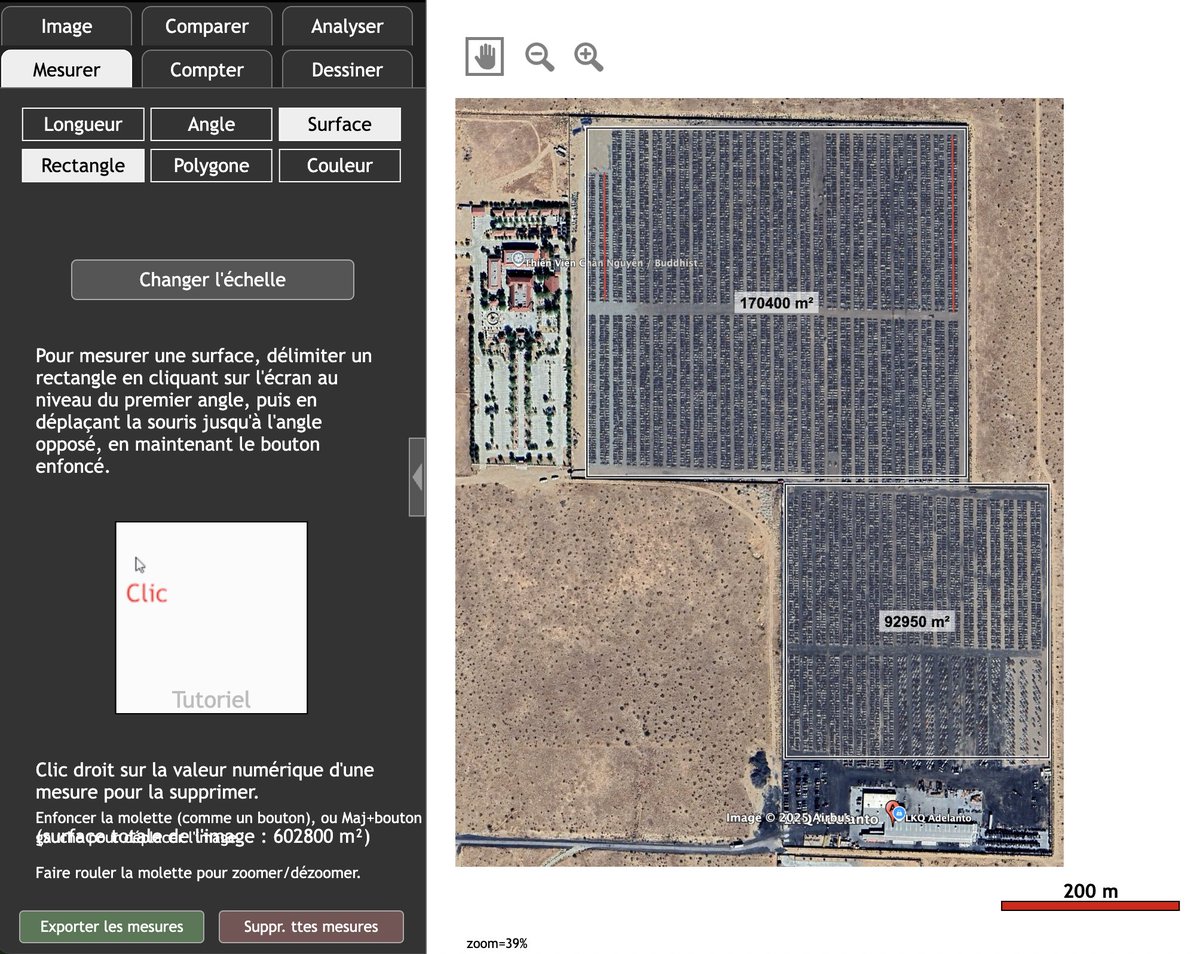Select the hand pan tool
The height and width of the screenshot is (954, 1200).
pos(485,57)
